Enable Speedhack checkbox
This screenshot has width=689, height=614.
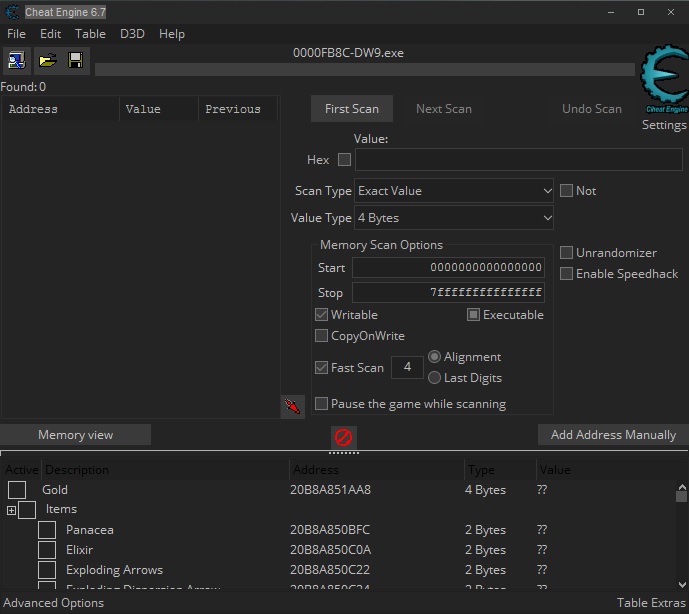567,274
